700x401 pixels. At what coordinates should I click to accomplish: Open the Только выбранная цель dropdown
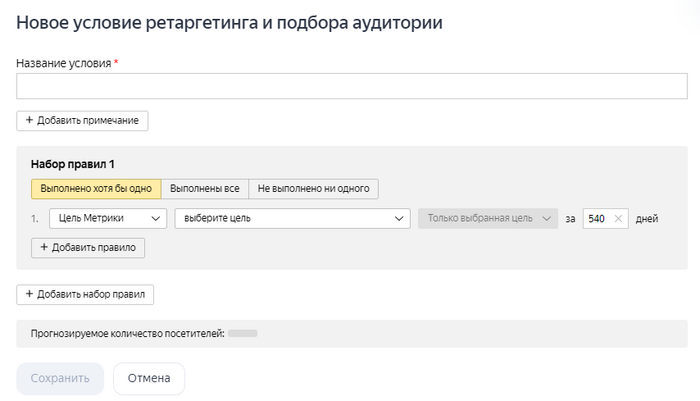[x=487, y=219]
